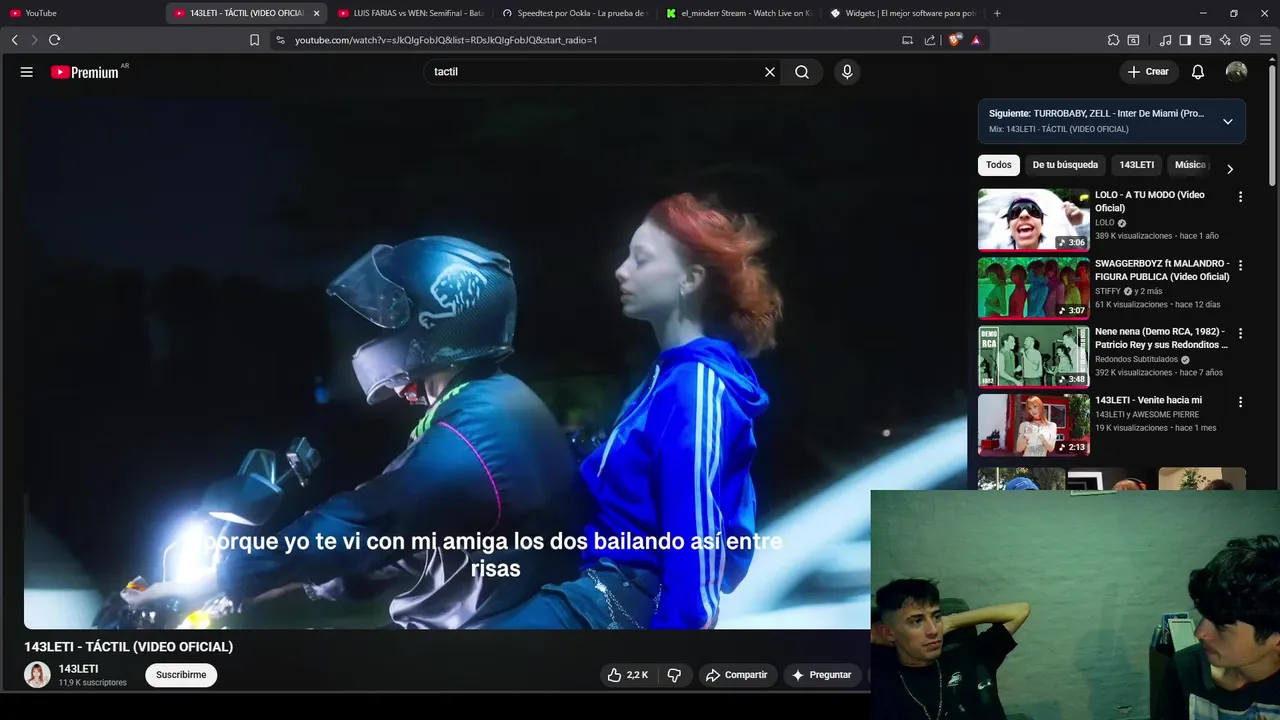Click the Siguiente: TURROBABY, ZELL text
Viewport: 1280px width, 720px height.
1096,114
